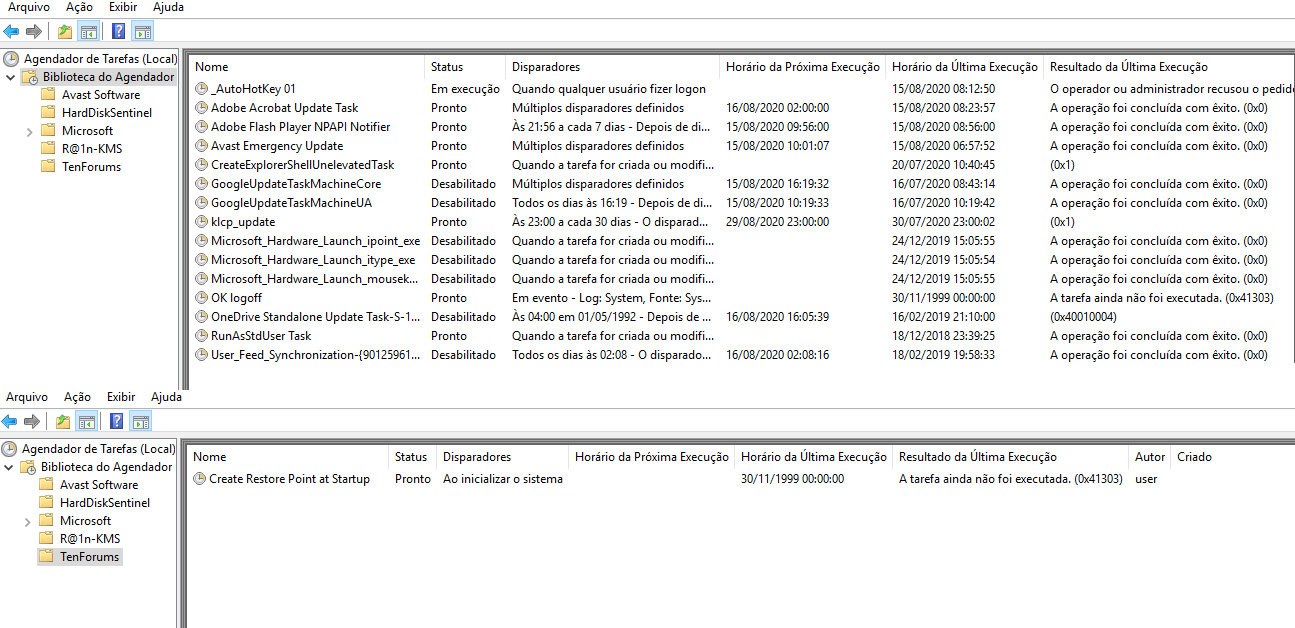Toggle console tree in the bottom window
This screenshot has width=1295, height=628.
pyautogui.click(x=88, y=420)
